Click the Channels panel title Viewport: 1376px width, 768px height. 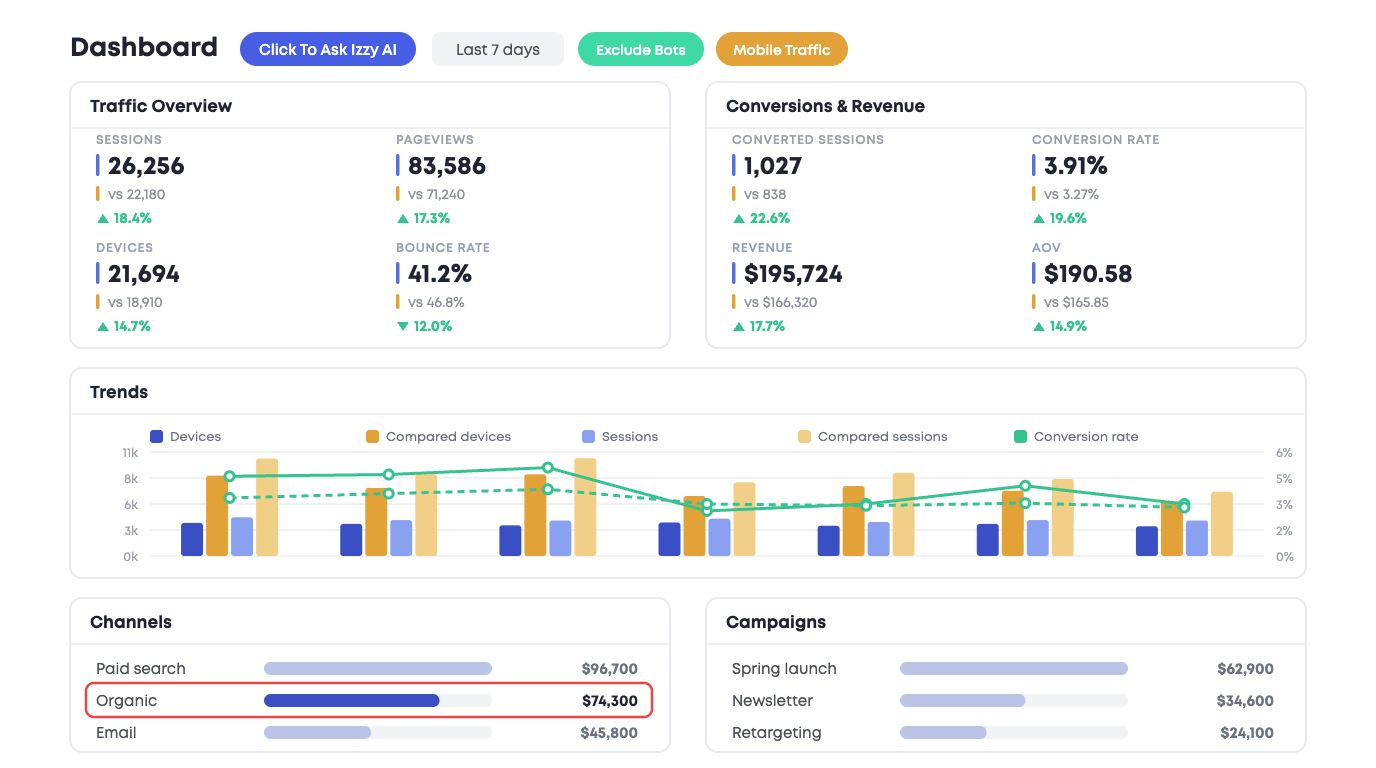[131, 622]
